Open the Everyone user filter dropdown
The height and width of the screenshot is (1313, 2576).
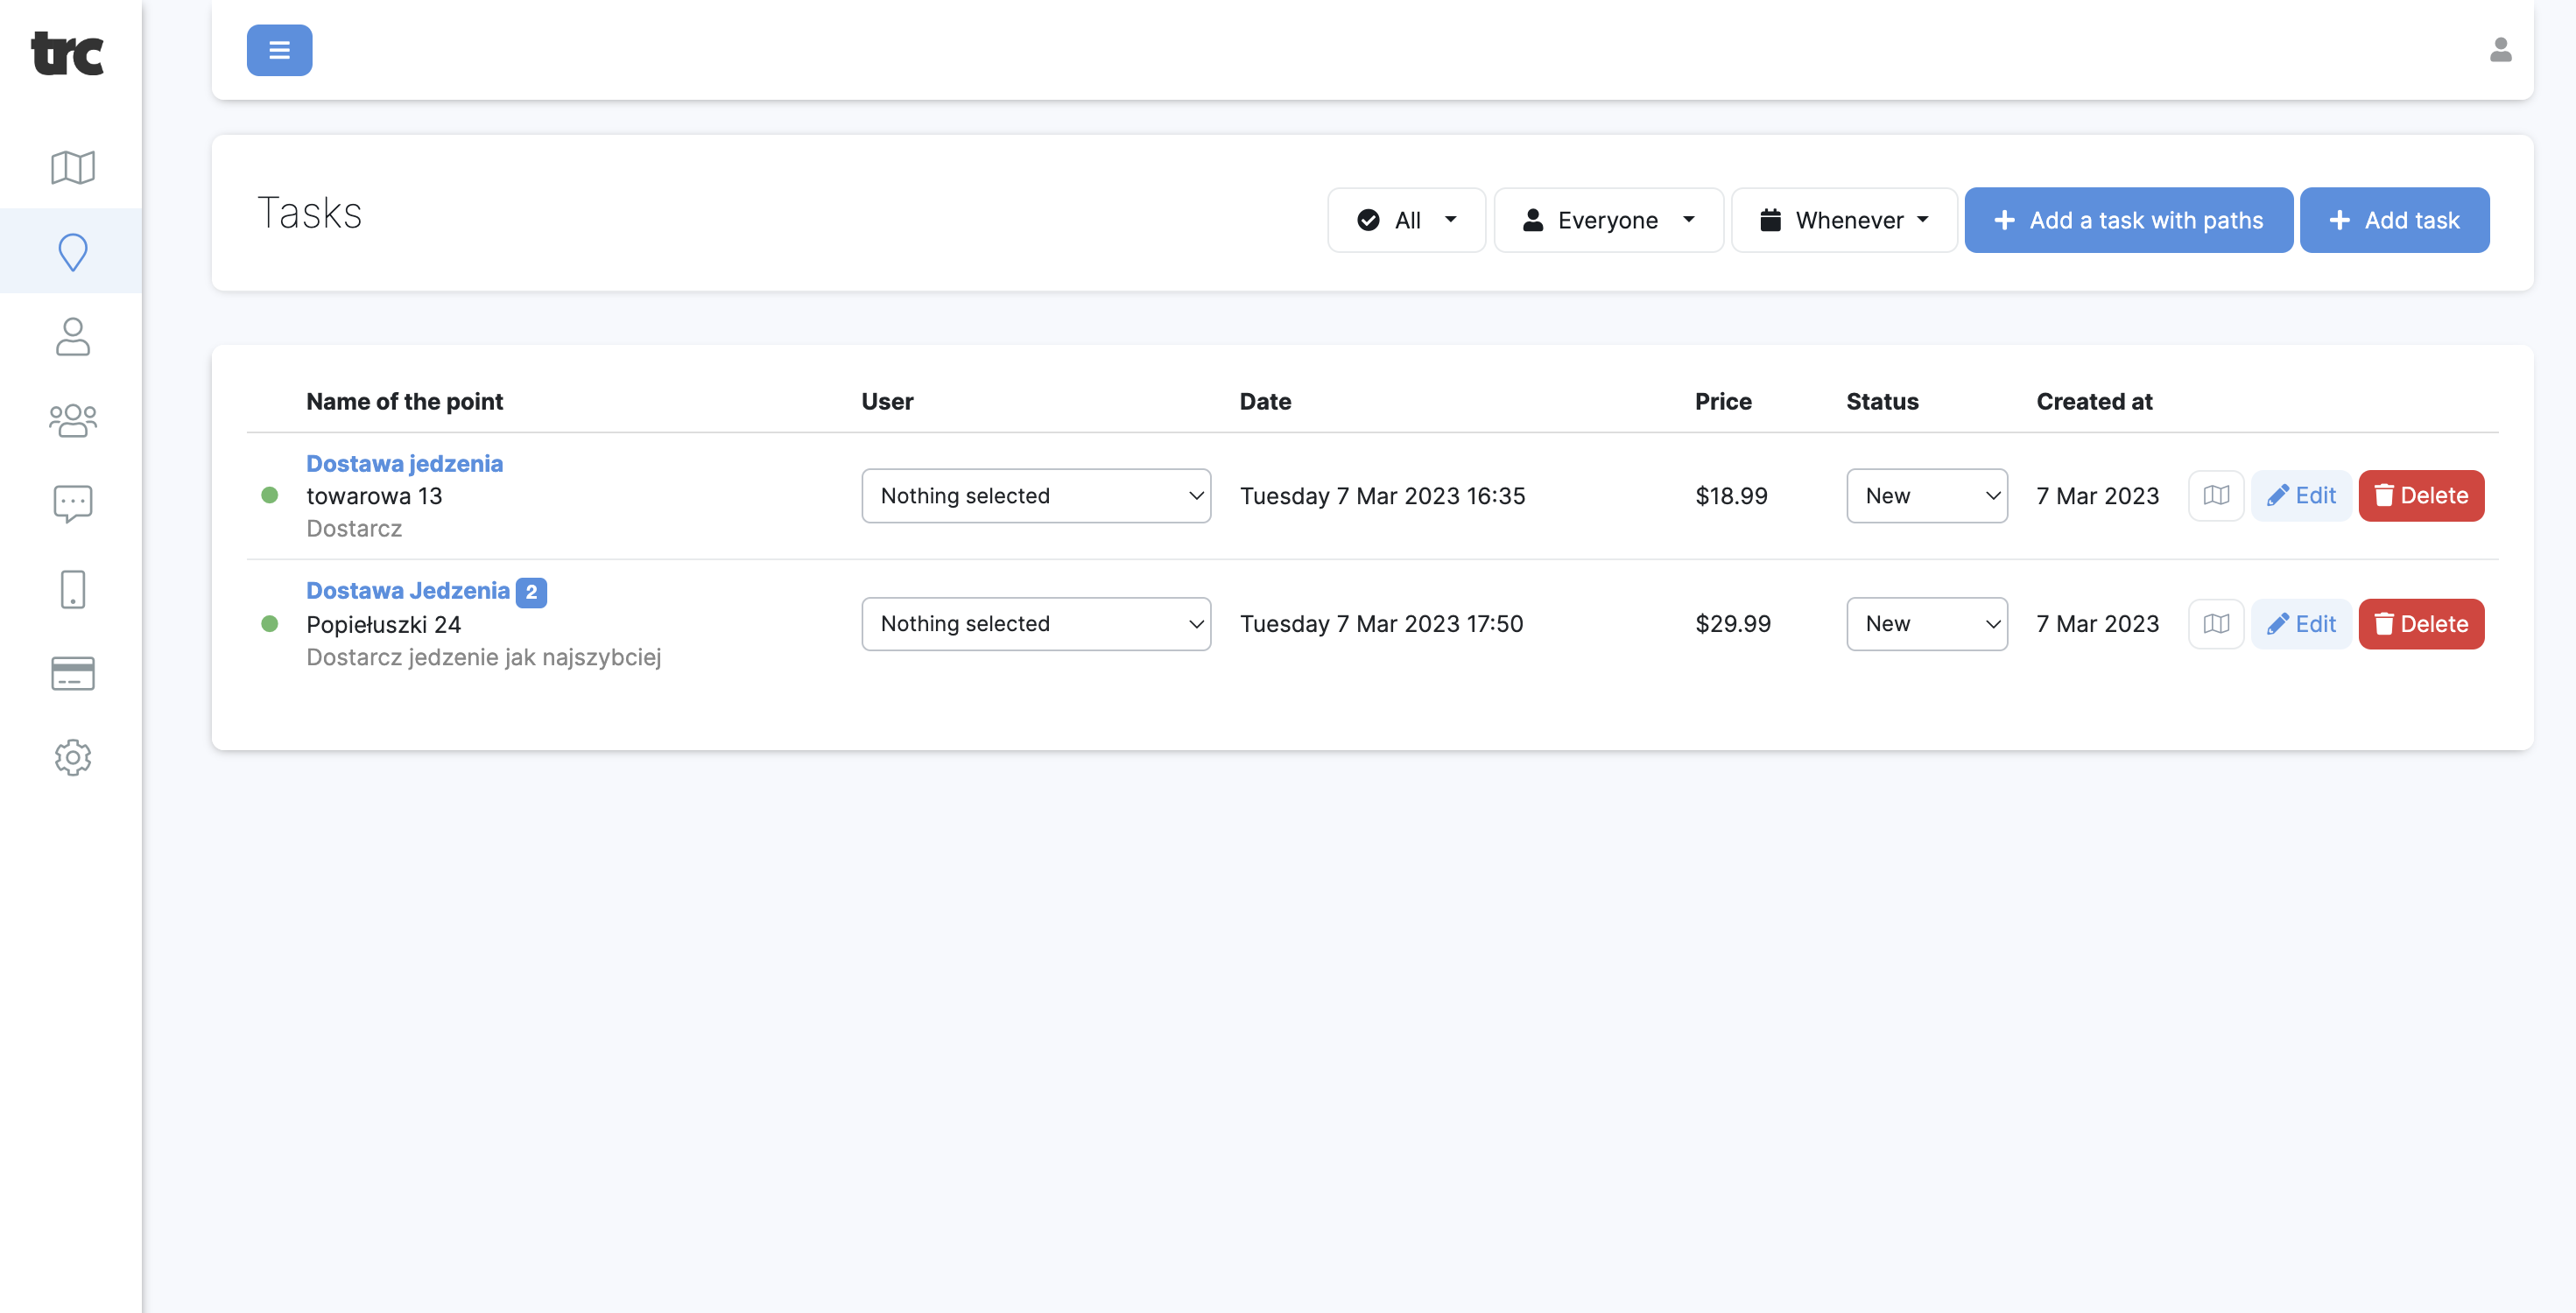(1607, 220)
